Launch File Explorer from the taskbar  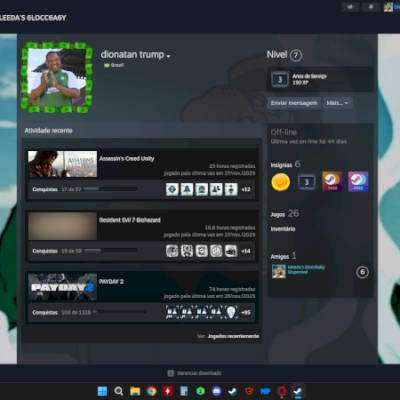[x=135, y=391]
